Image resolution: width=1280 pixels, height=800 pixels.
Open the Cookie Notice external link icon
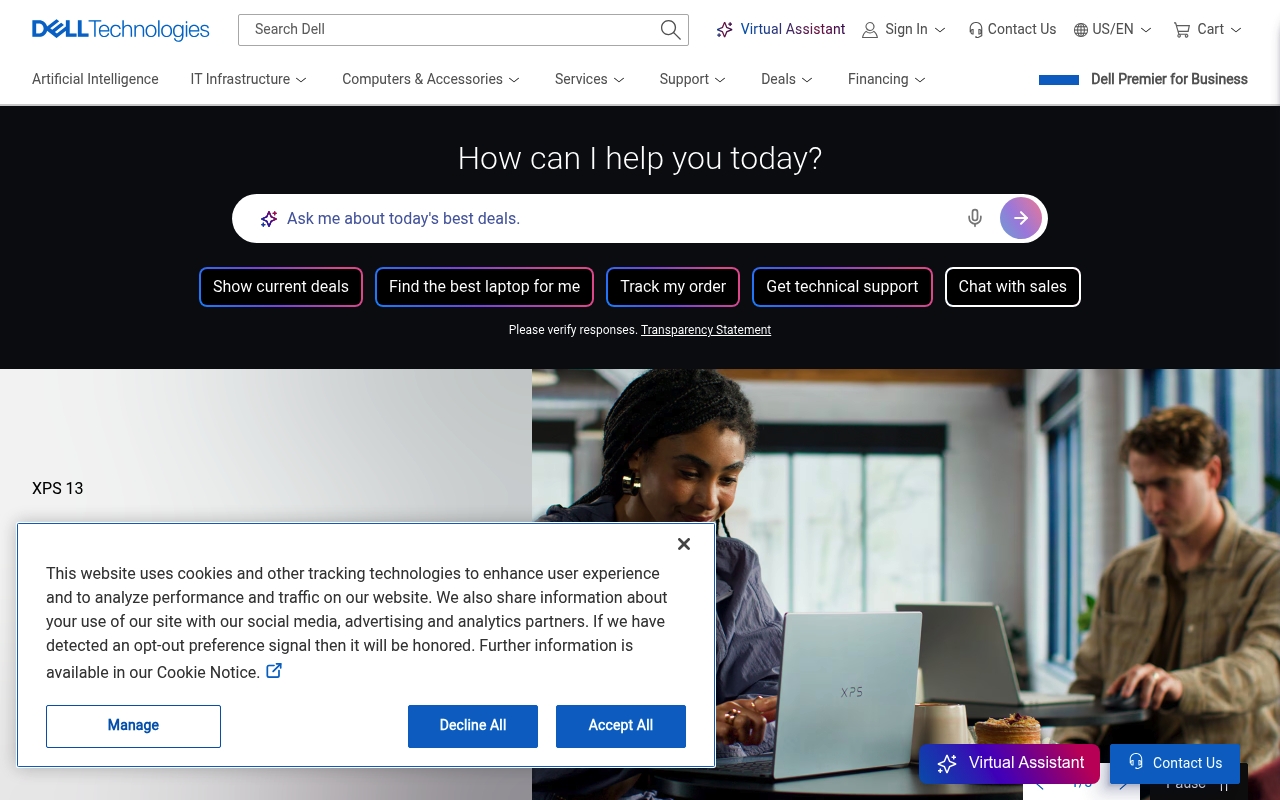tap(274, 671)
